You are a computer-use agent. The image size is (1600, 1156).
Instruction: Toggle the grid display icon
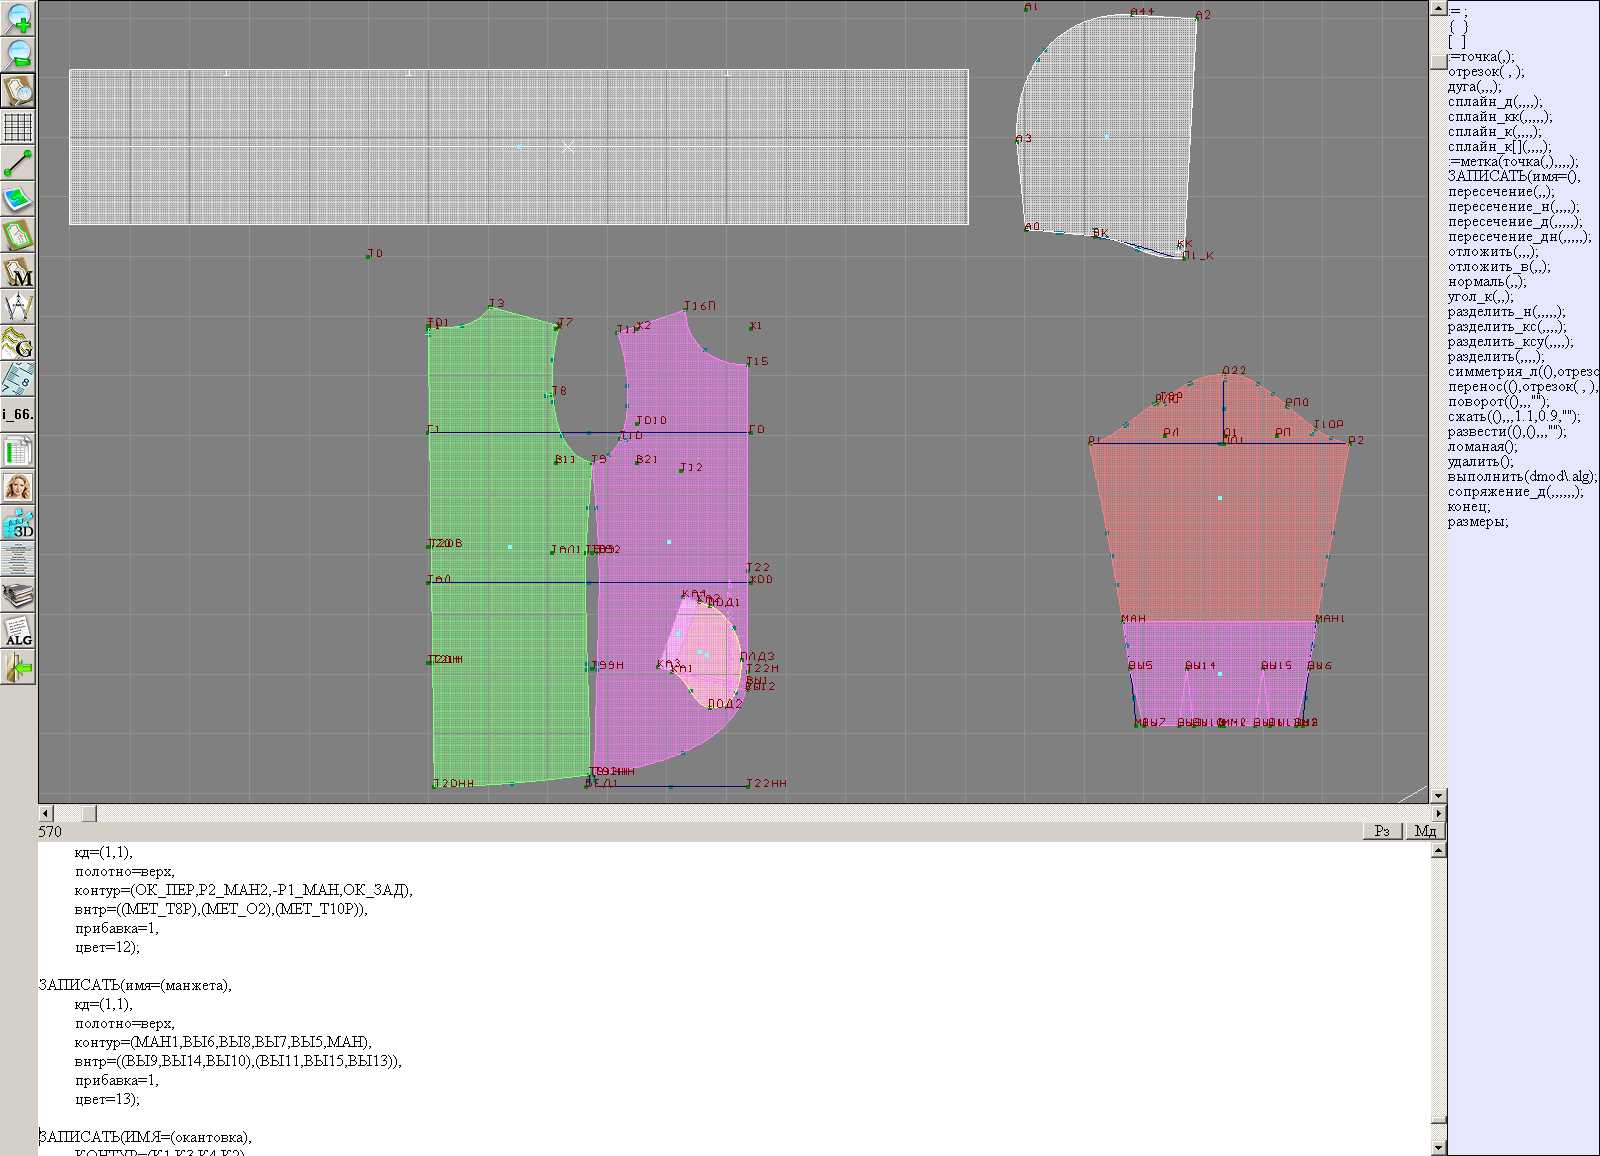coord(18,127)
